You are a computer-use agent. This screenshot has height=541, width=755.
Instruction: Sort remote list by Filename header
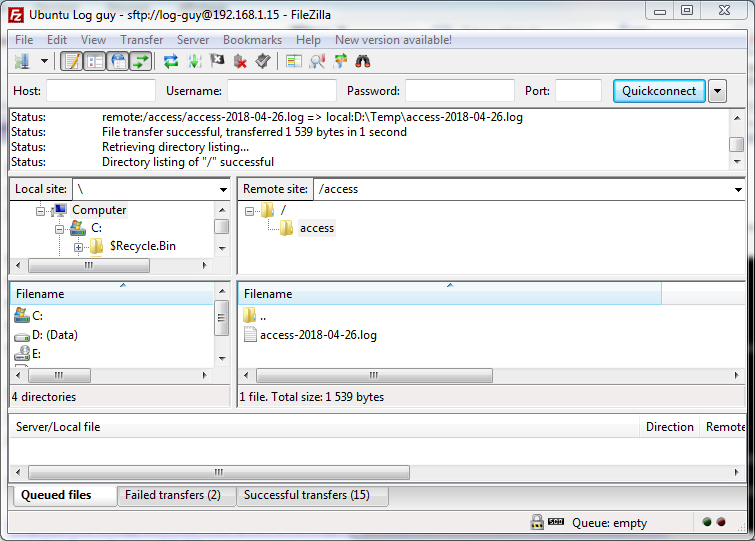[x=450, y=294]
